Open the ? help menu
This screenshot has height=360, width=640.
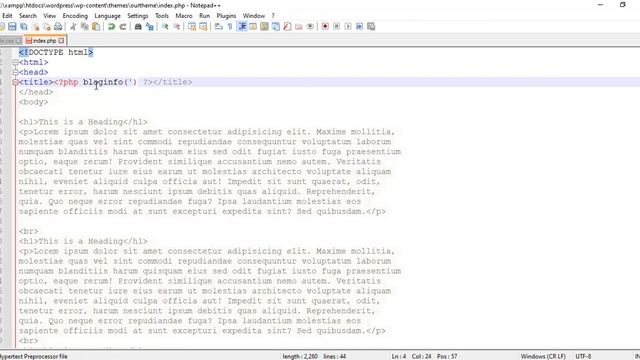(273, 16)
